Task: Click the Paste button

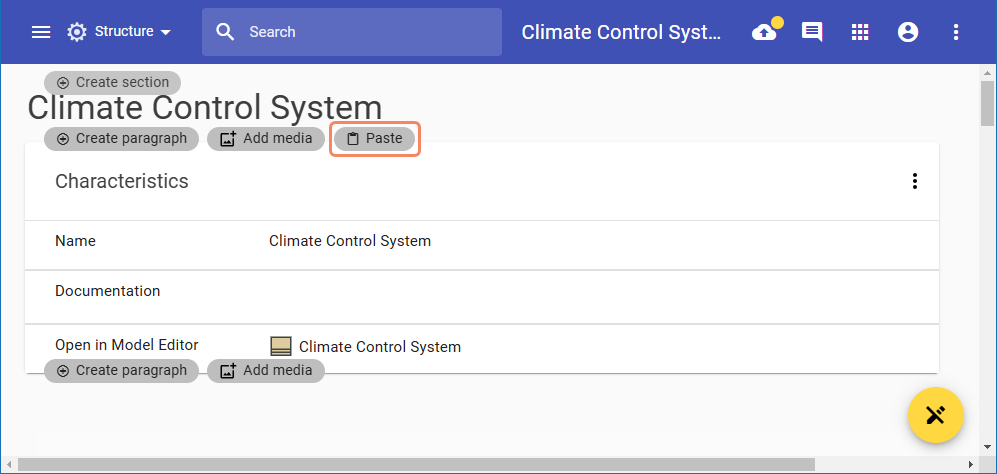Action: click(x=374, y=139)
